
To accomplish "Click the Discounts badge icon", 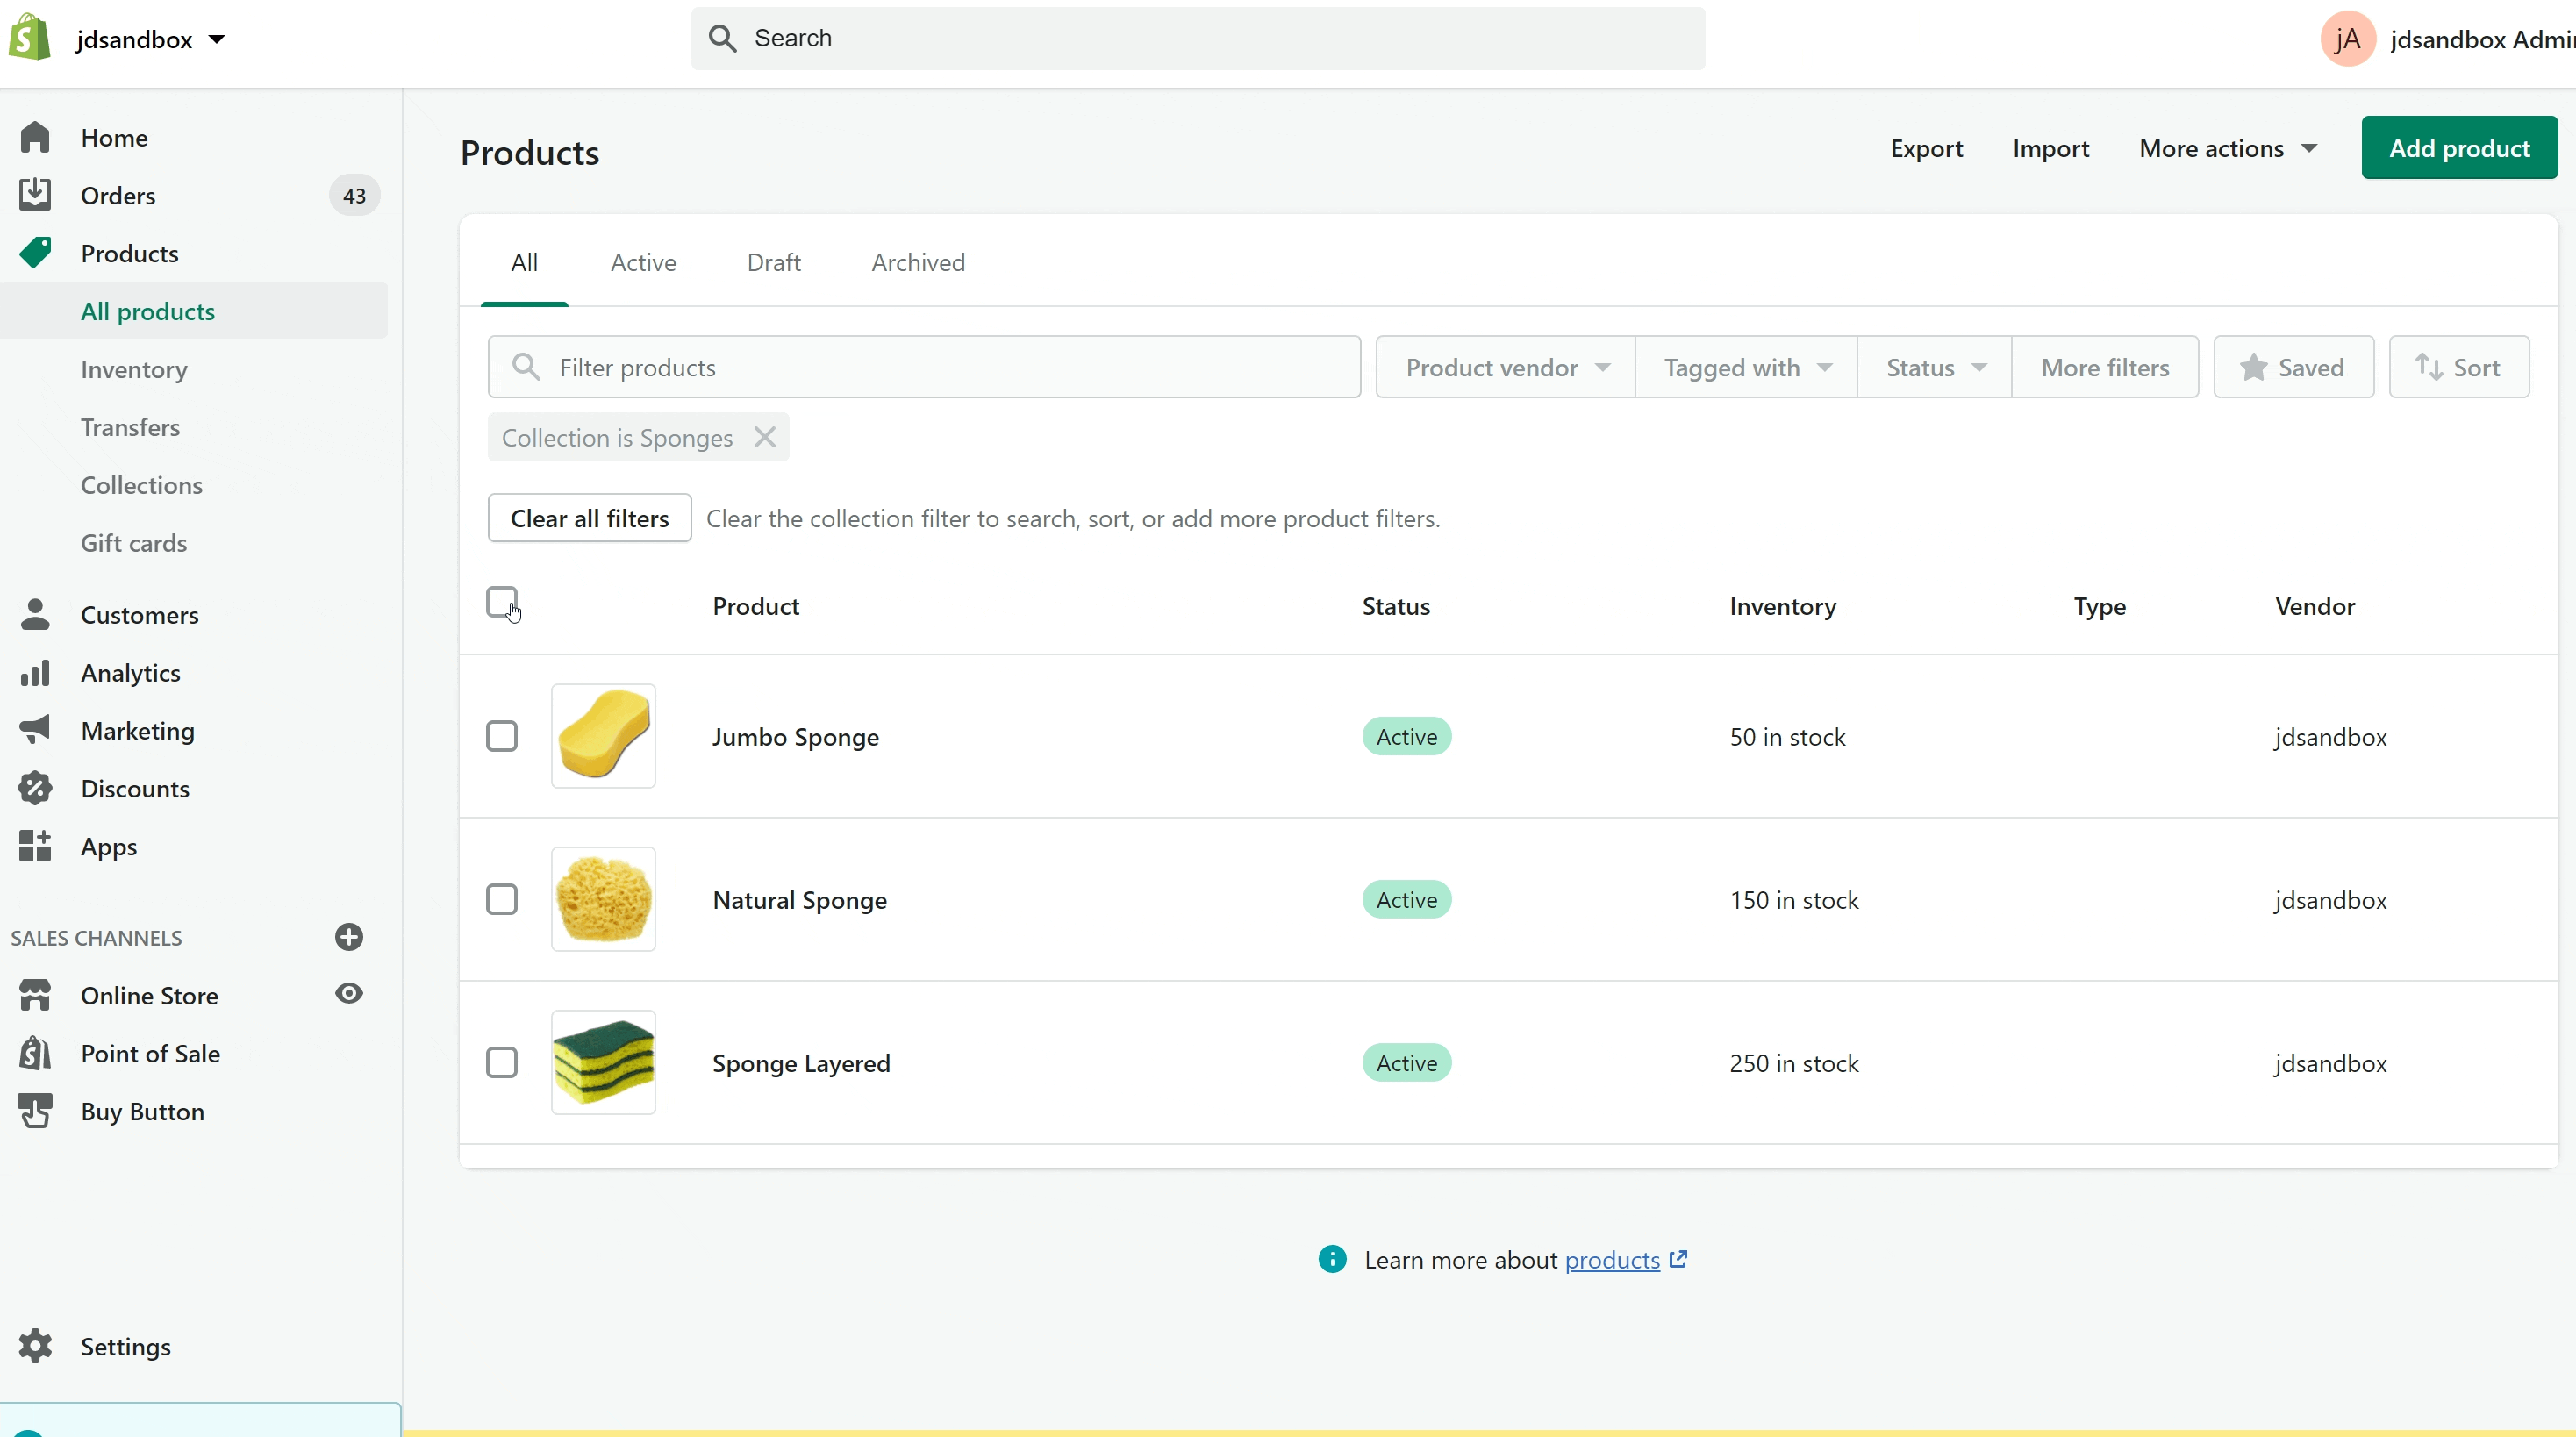I will tap(35, 789).
